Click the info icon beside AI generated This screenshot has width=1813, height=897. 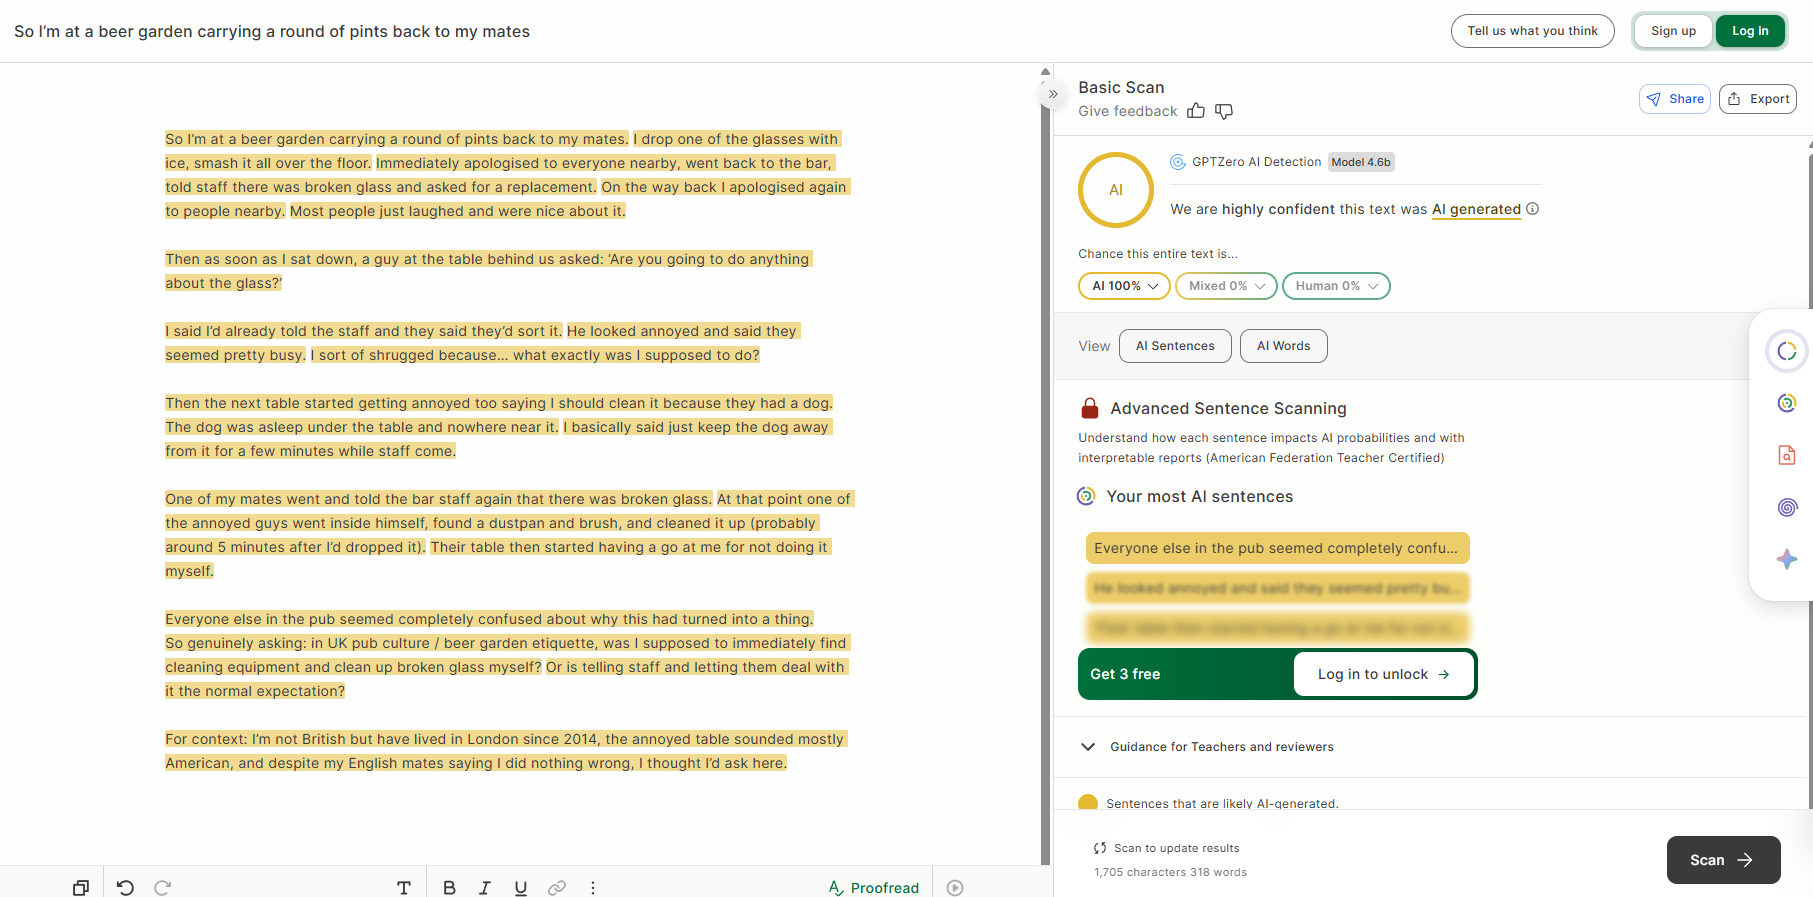pyautogui.click(x=1533, y=209)
